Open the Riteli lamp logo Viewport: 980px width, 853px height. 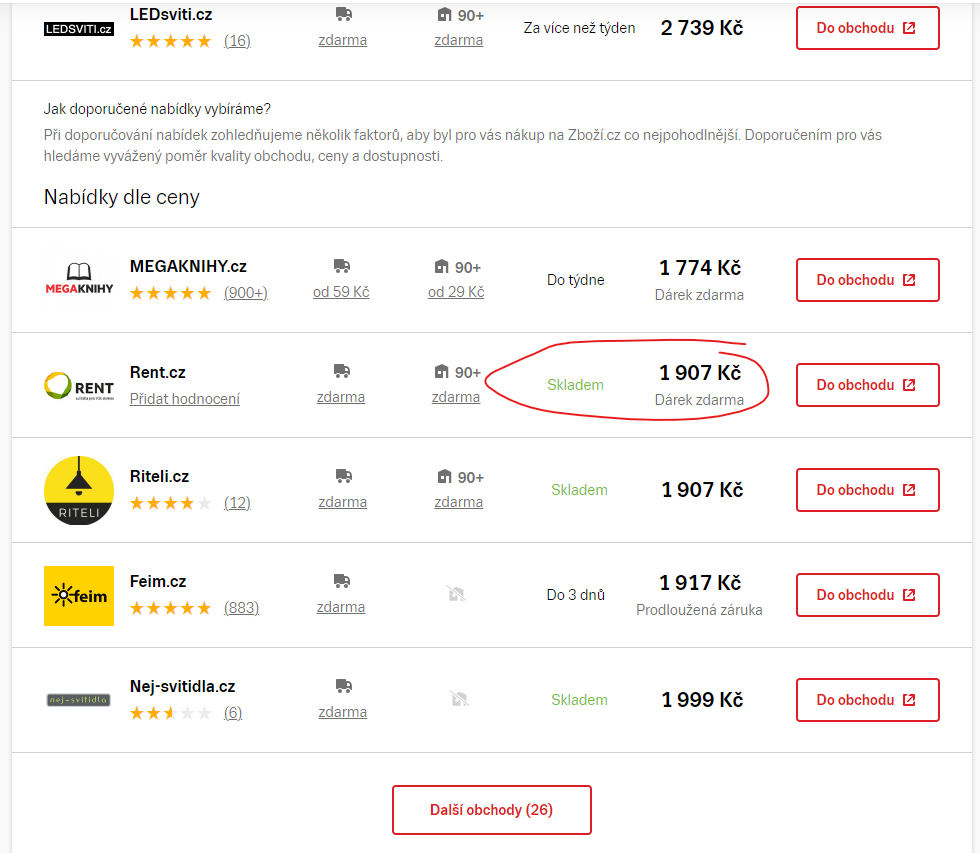tap(79, 490)
